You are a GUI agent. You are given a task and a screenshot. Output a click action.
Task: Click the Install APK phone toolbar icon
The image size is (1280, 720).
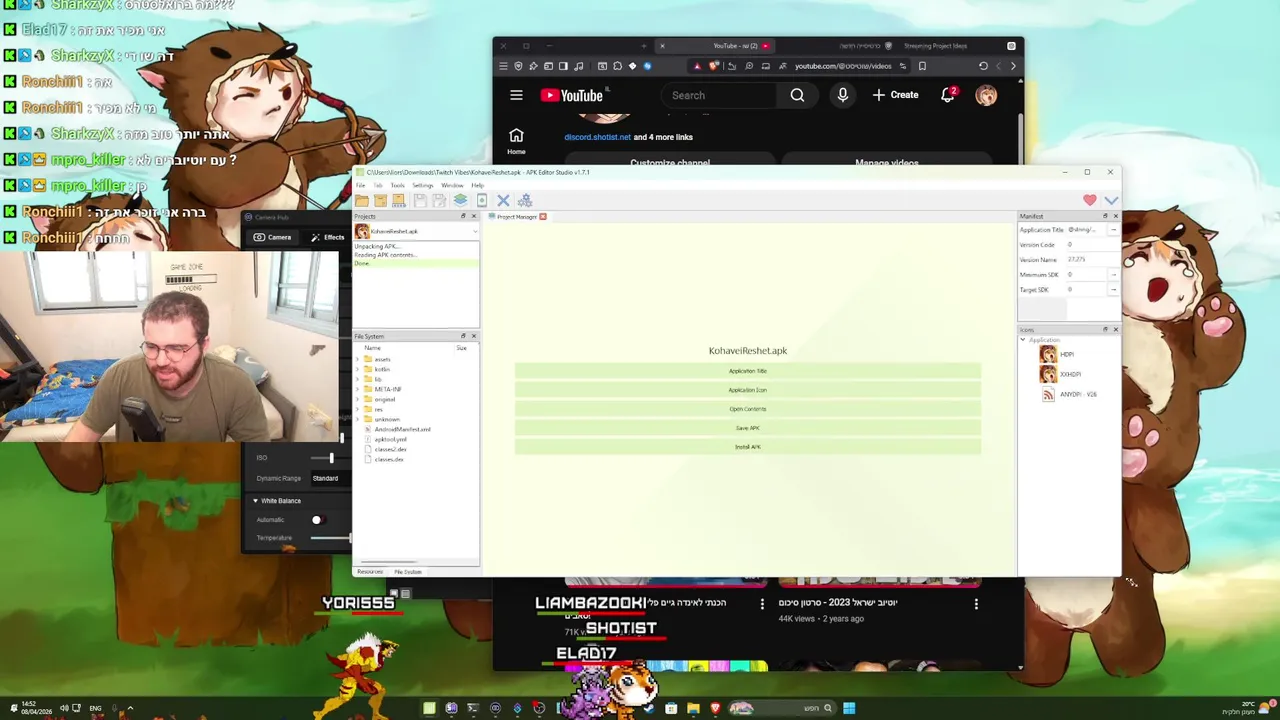(482, 200)
